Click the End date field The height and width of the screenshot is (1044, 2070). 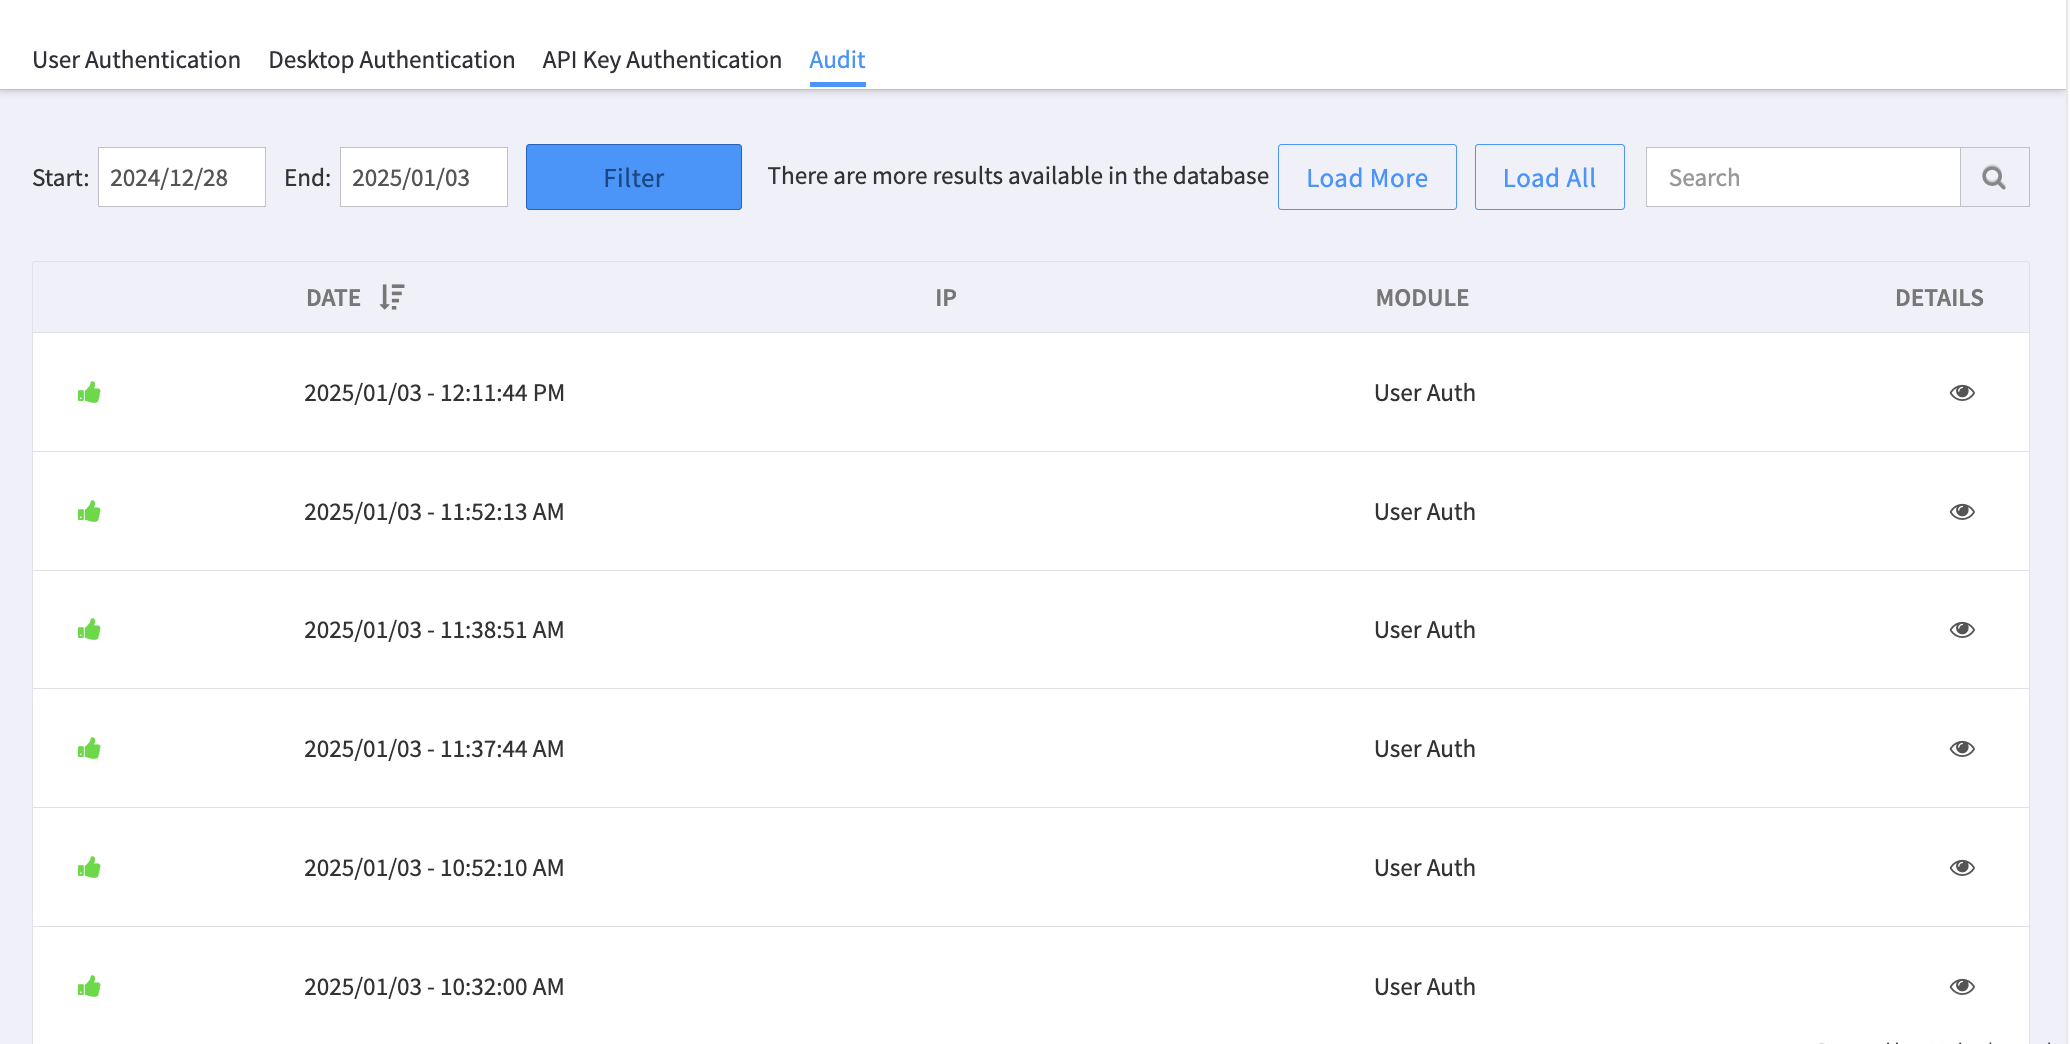click(x=424, y=177)
